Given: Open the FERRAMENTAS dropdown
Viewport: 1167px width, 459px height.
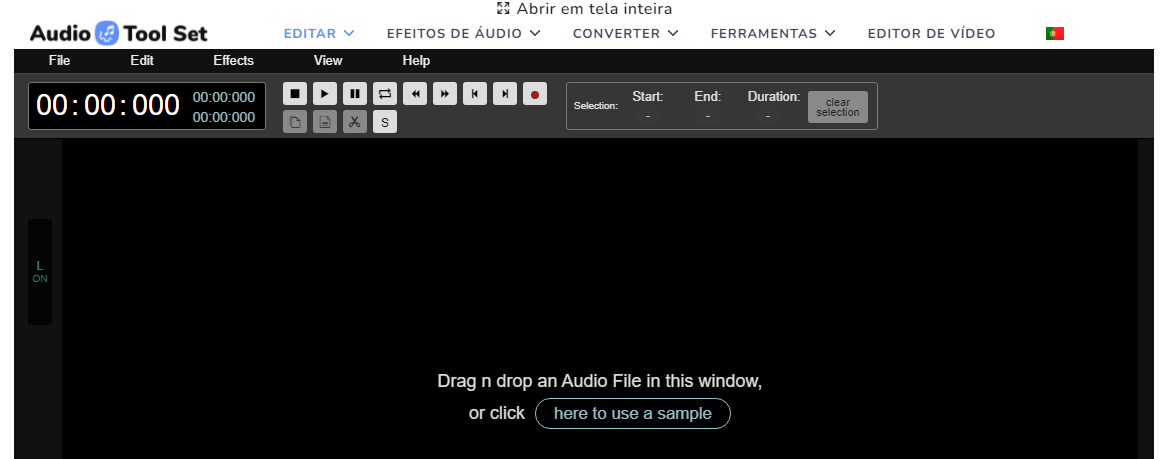Looking at the screenshot, I should (773, 33).
